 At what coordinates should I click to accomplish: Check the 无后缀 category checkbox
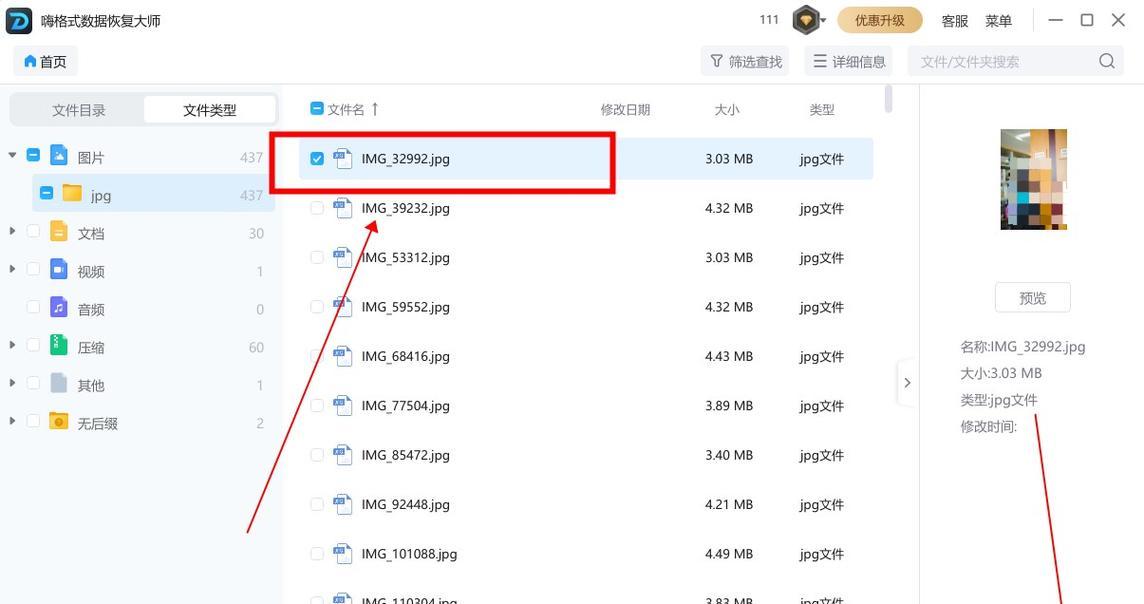tap(34, 421)
